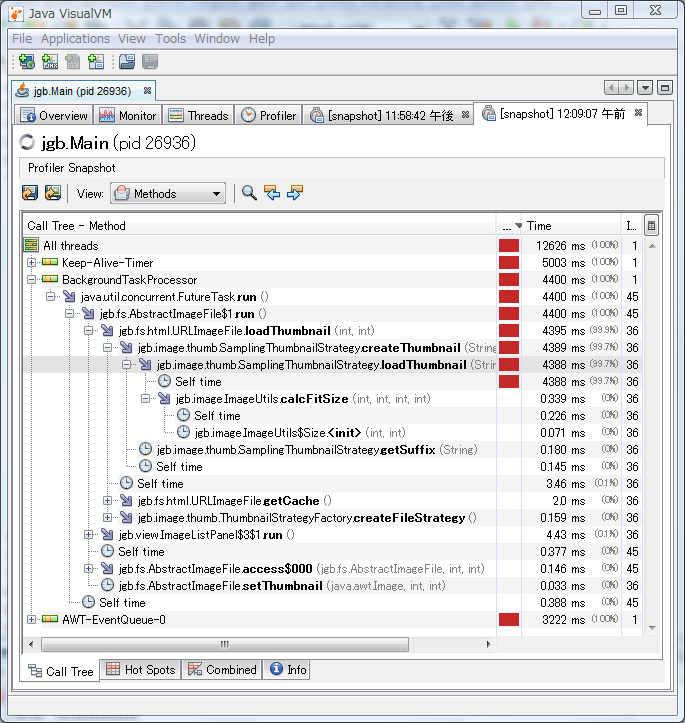Switch to the Threads tab
This screenshot has width=685, height=723.
click(x=198, y=115)
